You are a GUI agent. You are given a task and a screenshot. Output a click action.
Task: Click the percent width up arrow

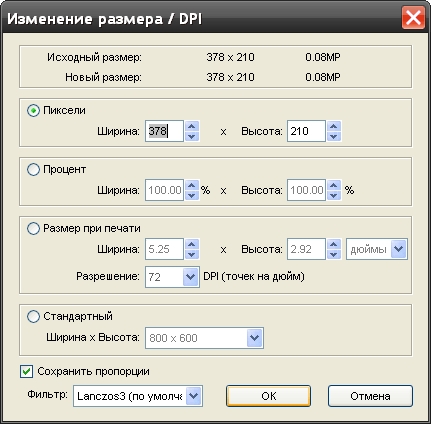click(x=191, y=185)
